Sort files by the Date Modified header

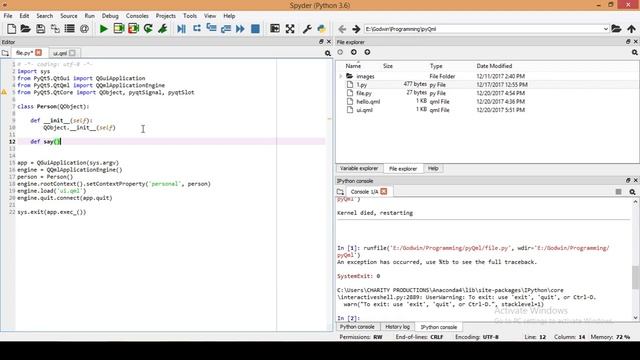(494, 66)
